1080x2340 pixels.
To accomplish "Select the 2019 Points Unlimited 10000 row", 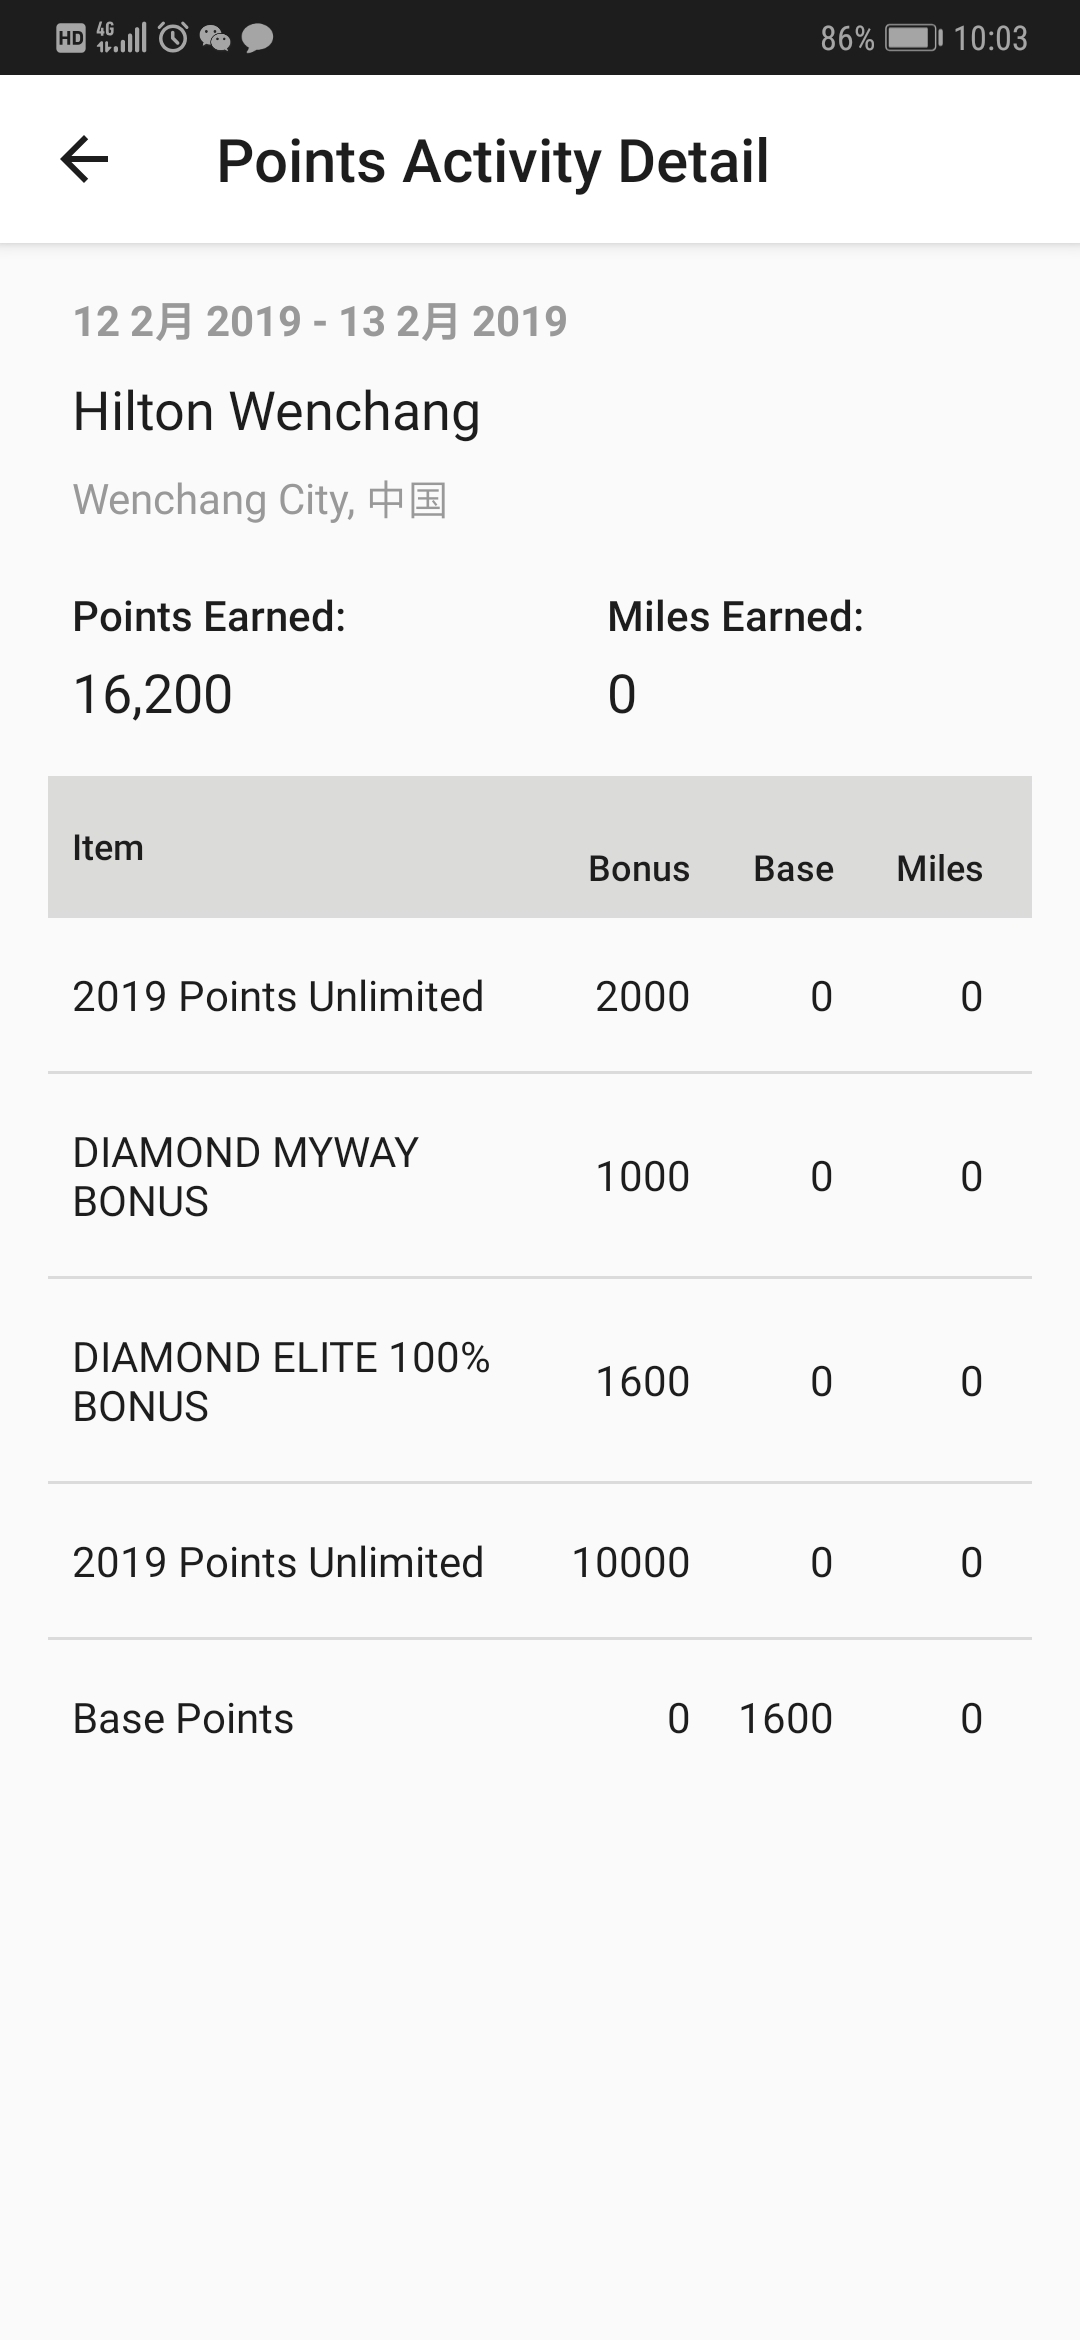I will (x=540, y=1562).
